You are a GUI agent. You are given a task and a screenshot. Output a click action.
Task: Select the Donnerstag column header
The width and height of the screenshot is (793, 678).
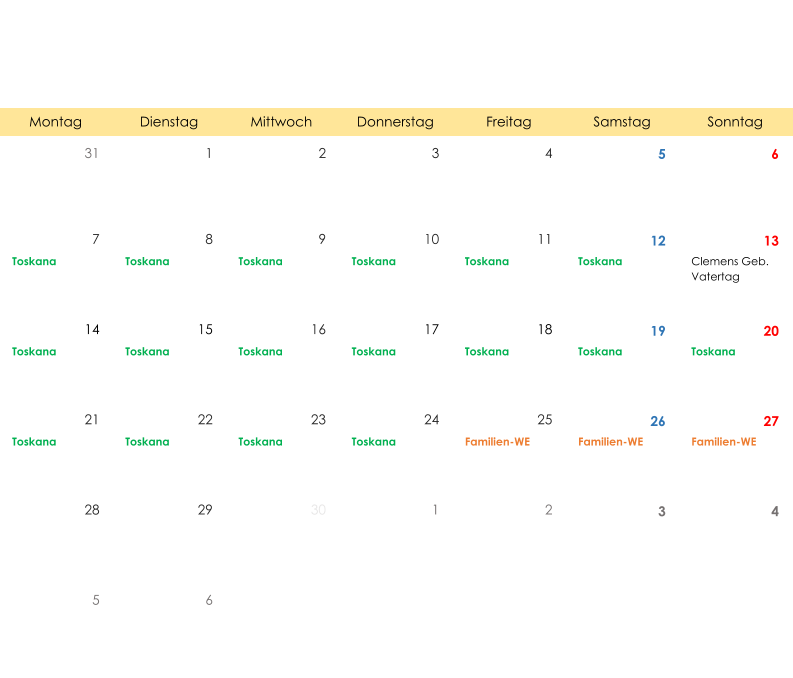pyautogui.click(x=395, y=122)
